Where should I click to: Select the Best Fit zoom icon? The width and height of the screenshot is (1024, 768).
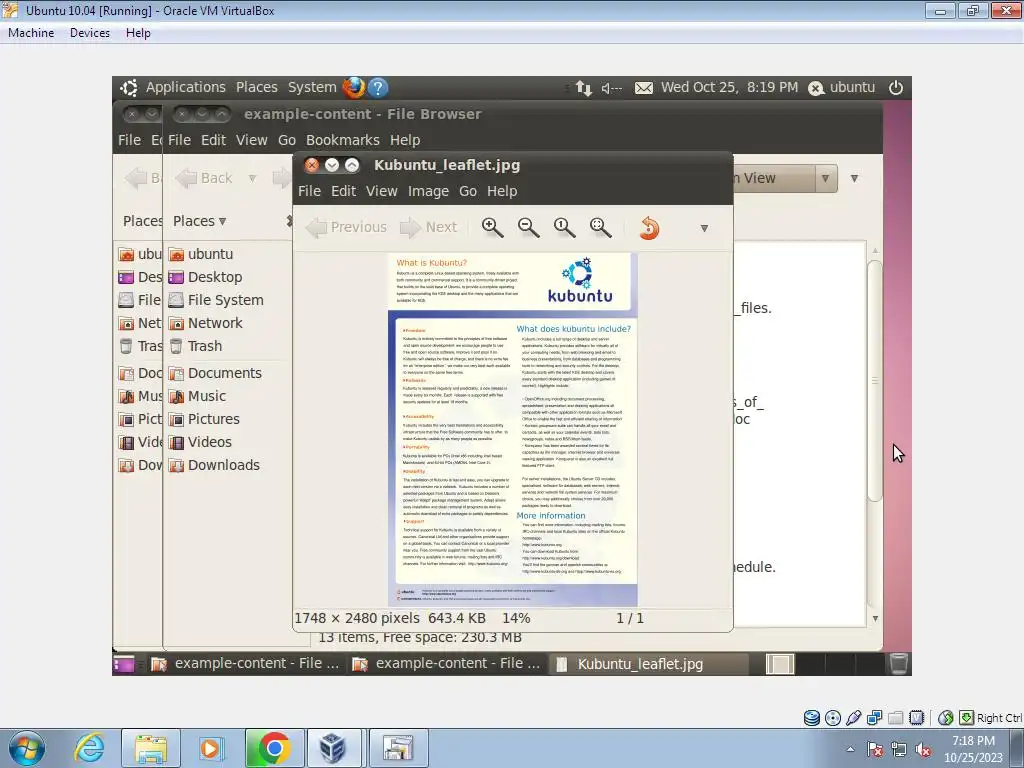click(x=600, y=227)
